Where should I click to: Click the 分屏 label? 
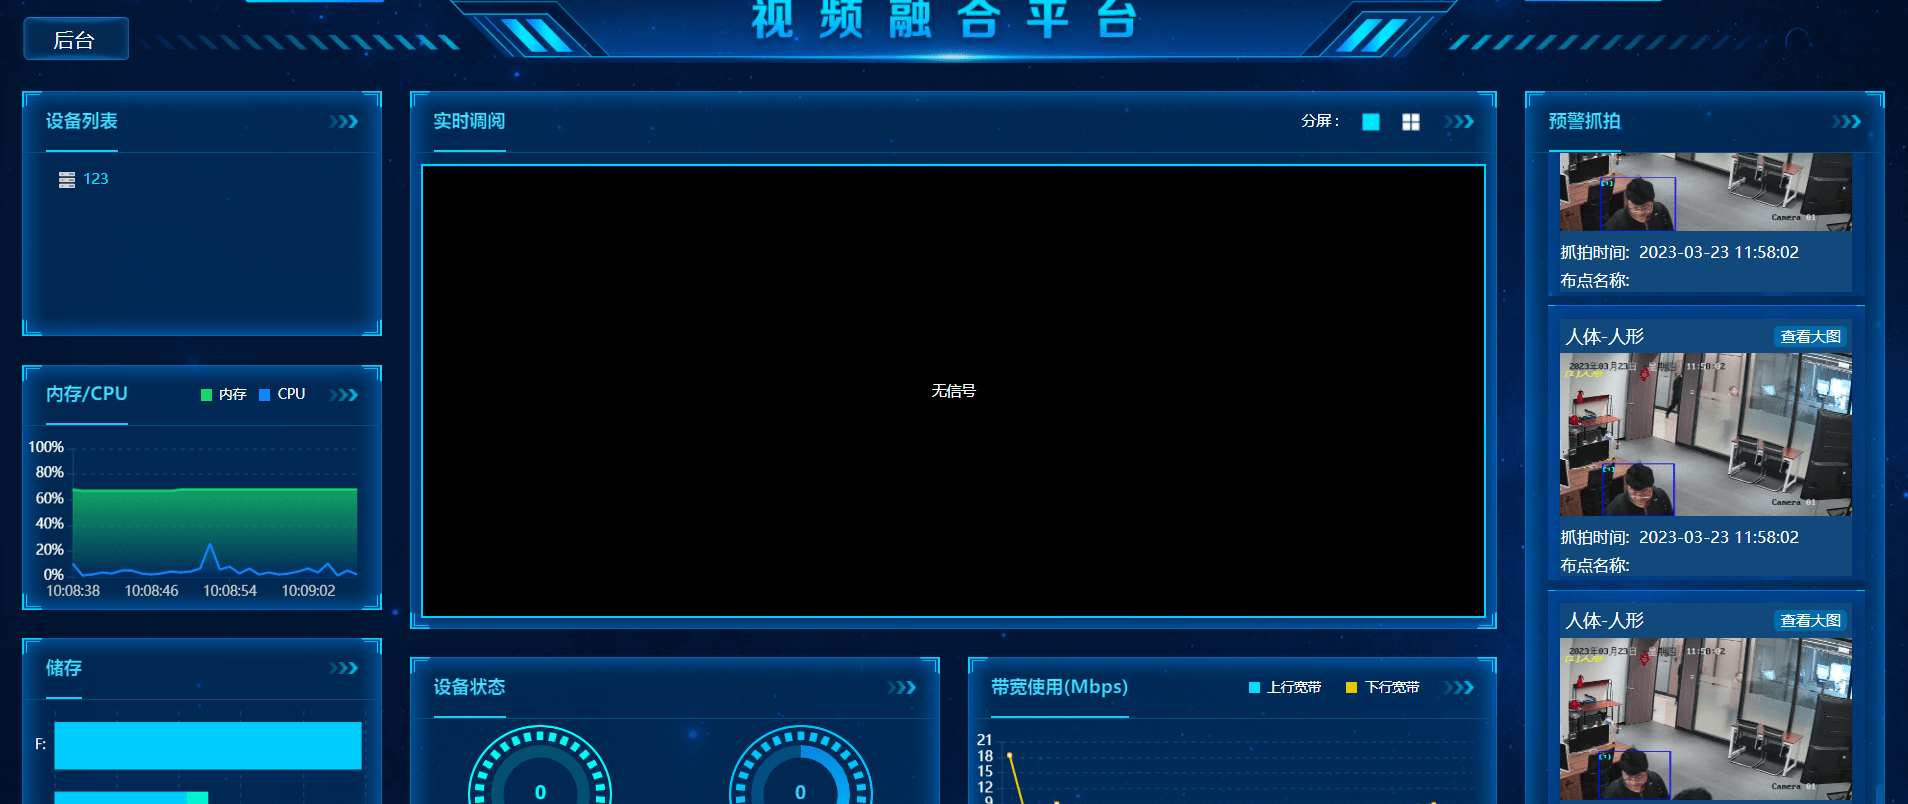pyautogui.click(x=1320, y=121)
